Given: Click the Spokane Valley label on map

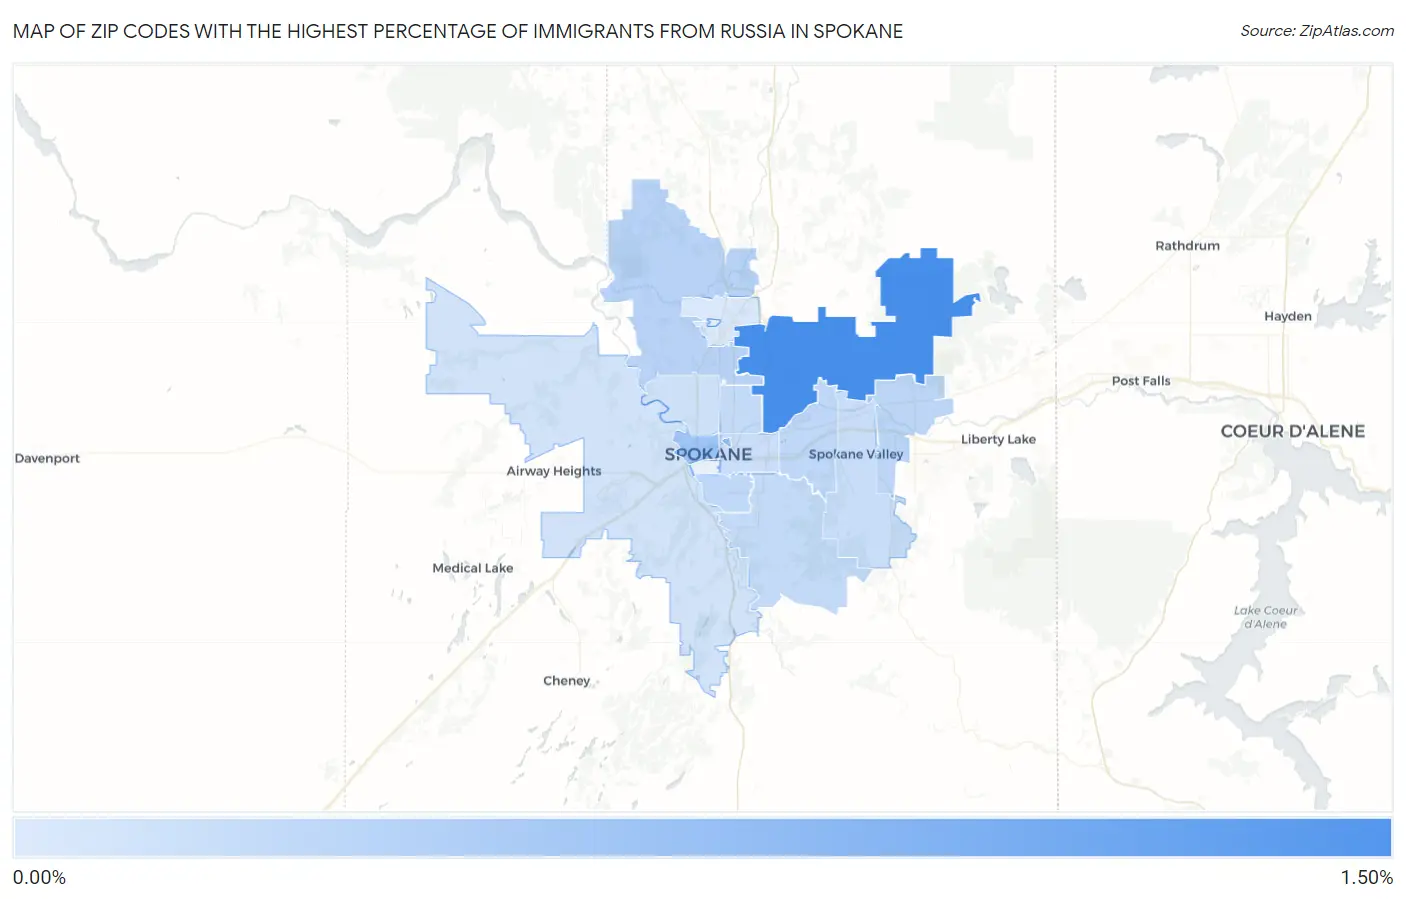Looking at the screenshot, I should click(x=856, y=454).
